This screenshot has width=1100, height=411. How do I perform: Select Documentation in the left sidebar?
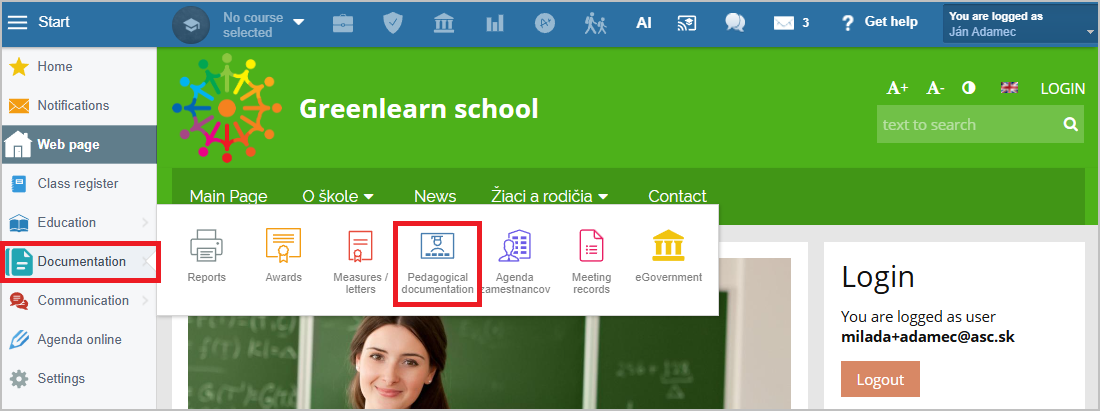[x=80, y=262]
